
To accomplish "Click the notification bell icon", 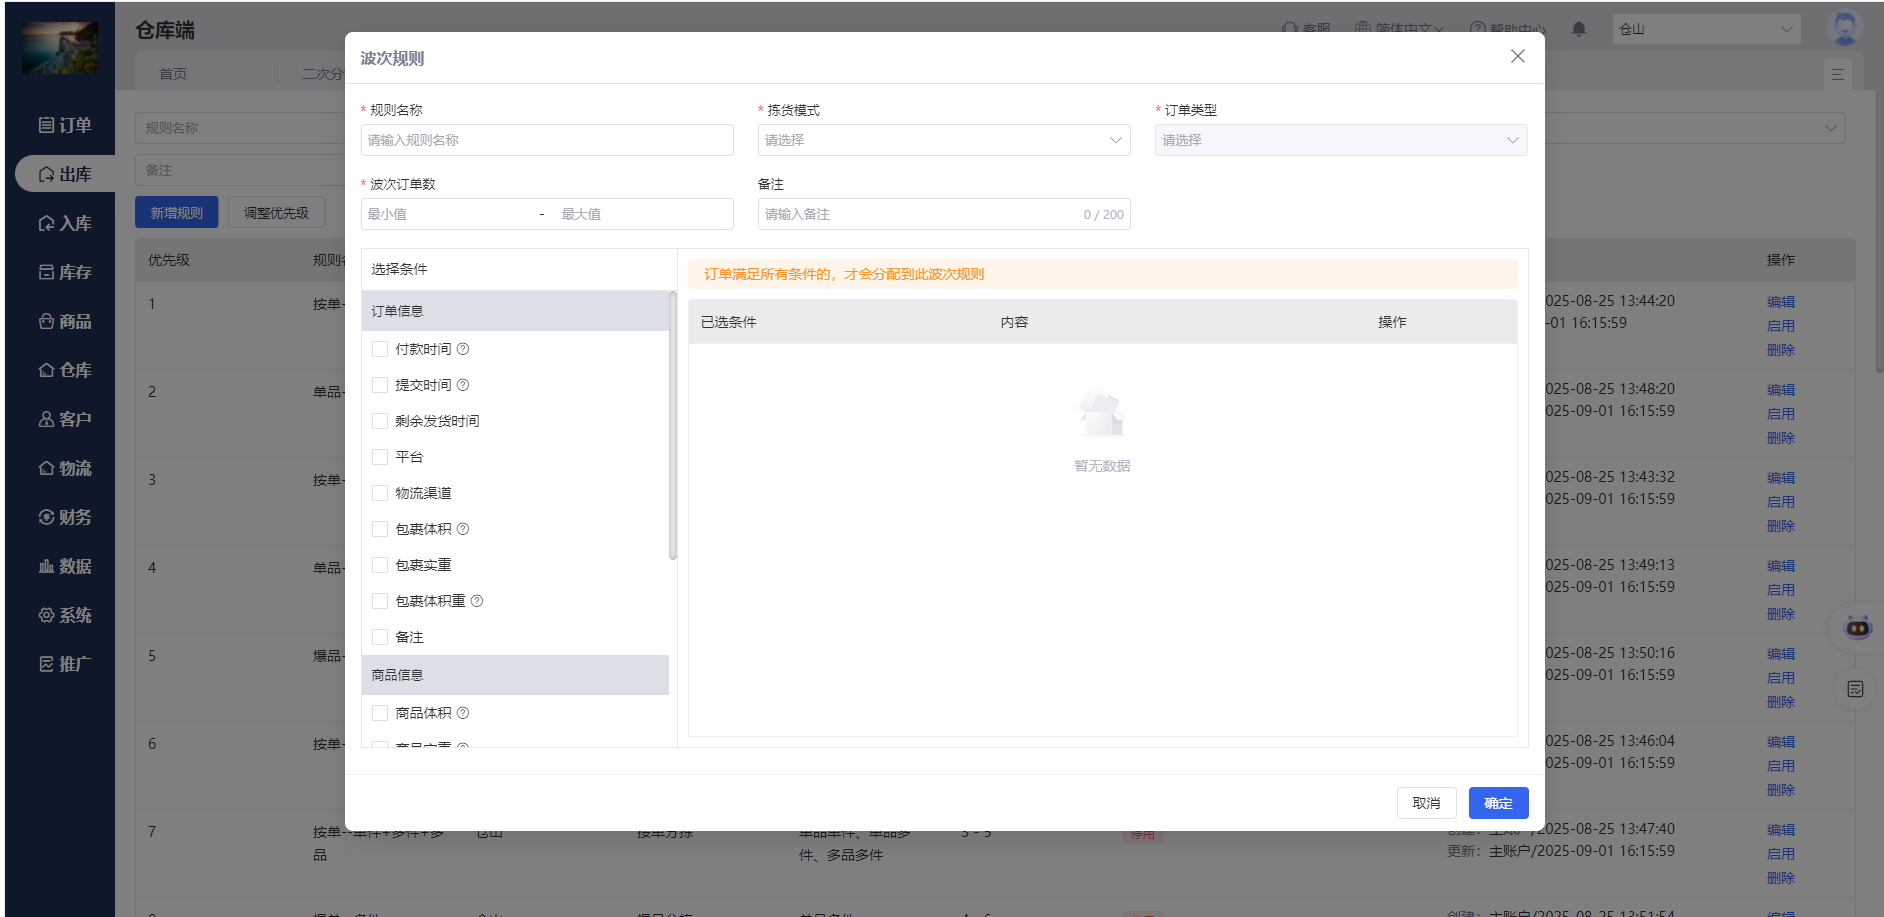I will pyautogui.click(x=1579, y=29).
